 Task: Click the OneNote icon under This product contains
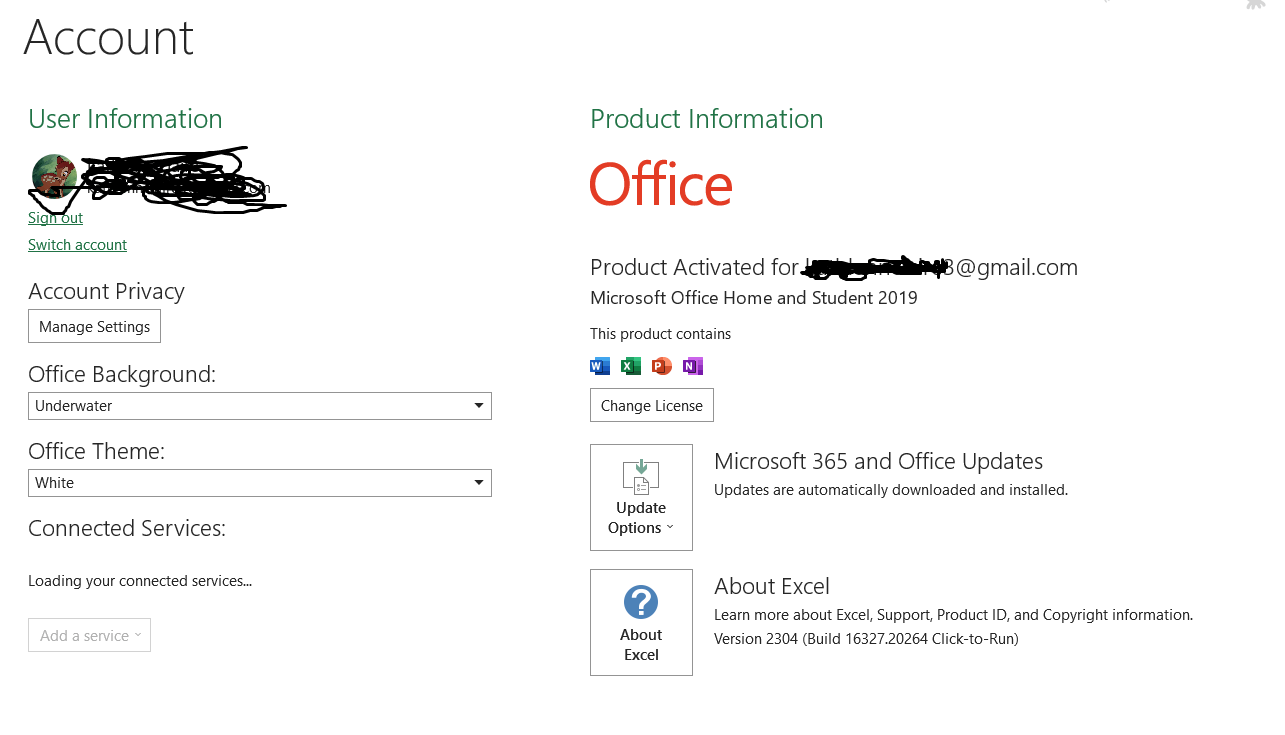tap(692, 366)
